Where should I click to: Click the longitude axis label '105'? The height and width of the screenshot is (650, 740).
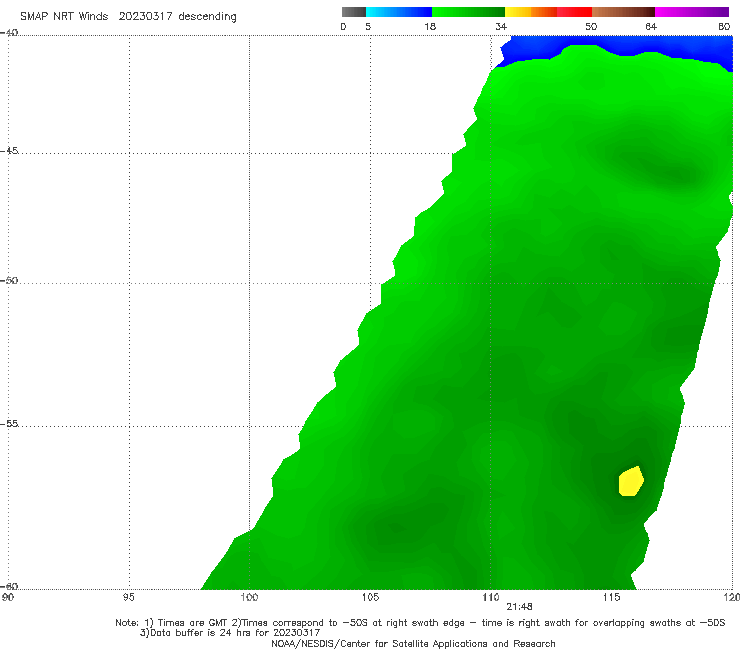[370, 598]
